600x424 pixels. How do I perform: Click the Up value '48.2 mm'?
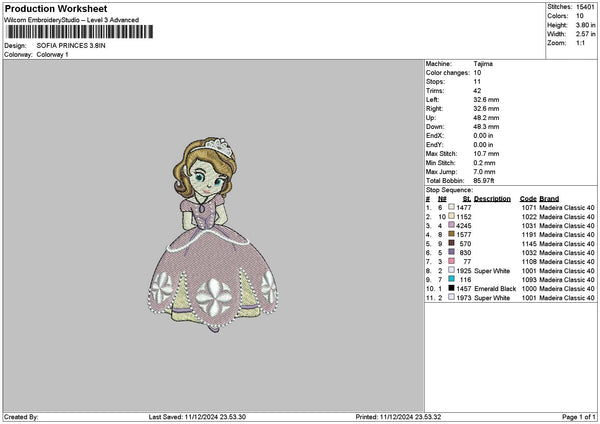[x=486, y=118]
